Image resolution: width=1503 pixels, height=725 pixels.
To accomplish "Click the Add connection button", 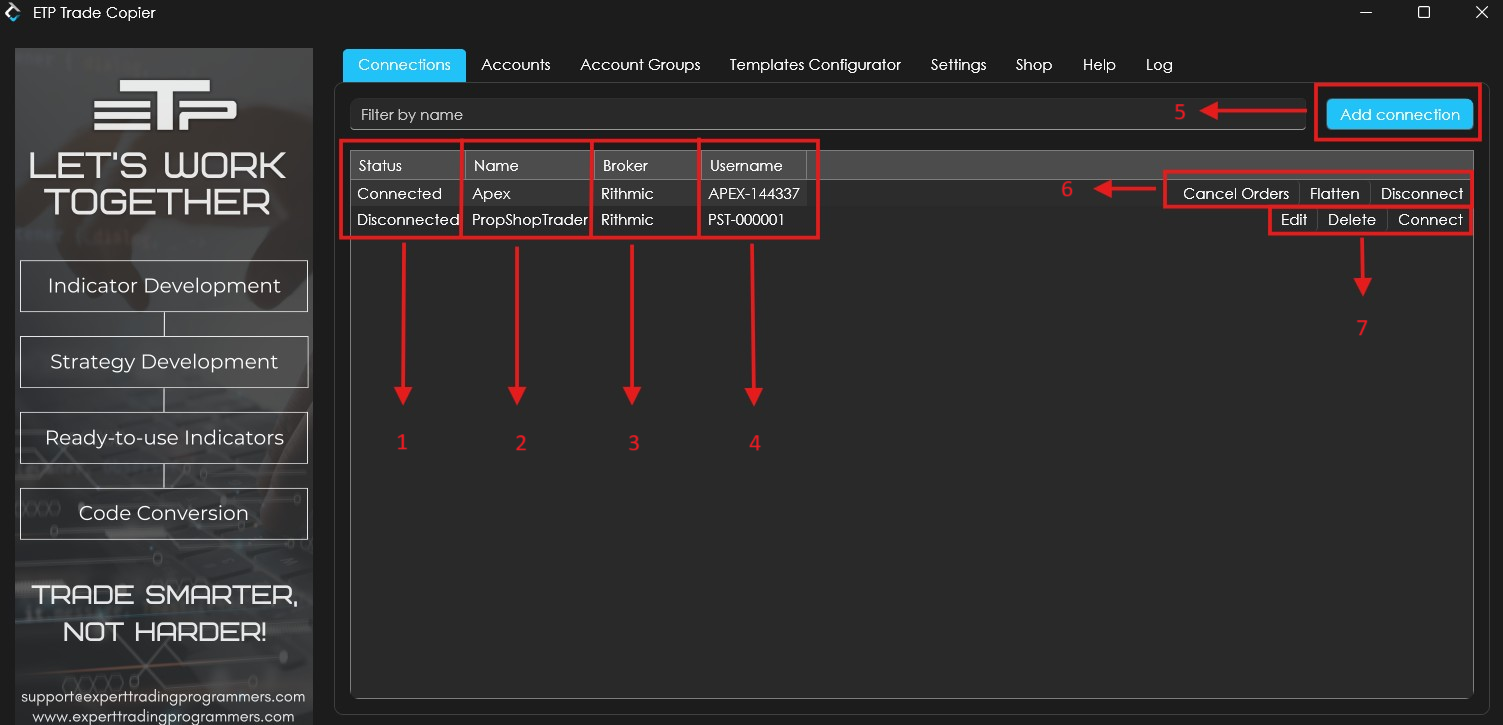I will (x=1400, y=114).
